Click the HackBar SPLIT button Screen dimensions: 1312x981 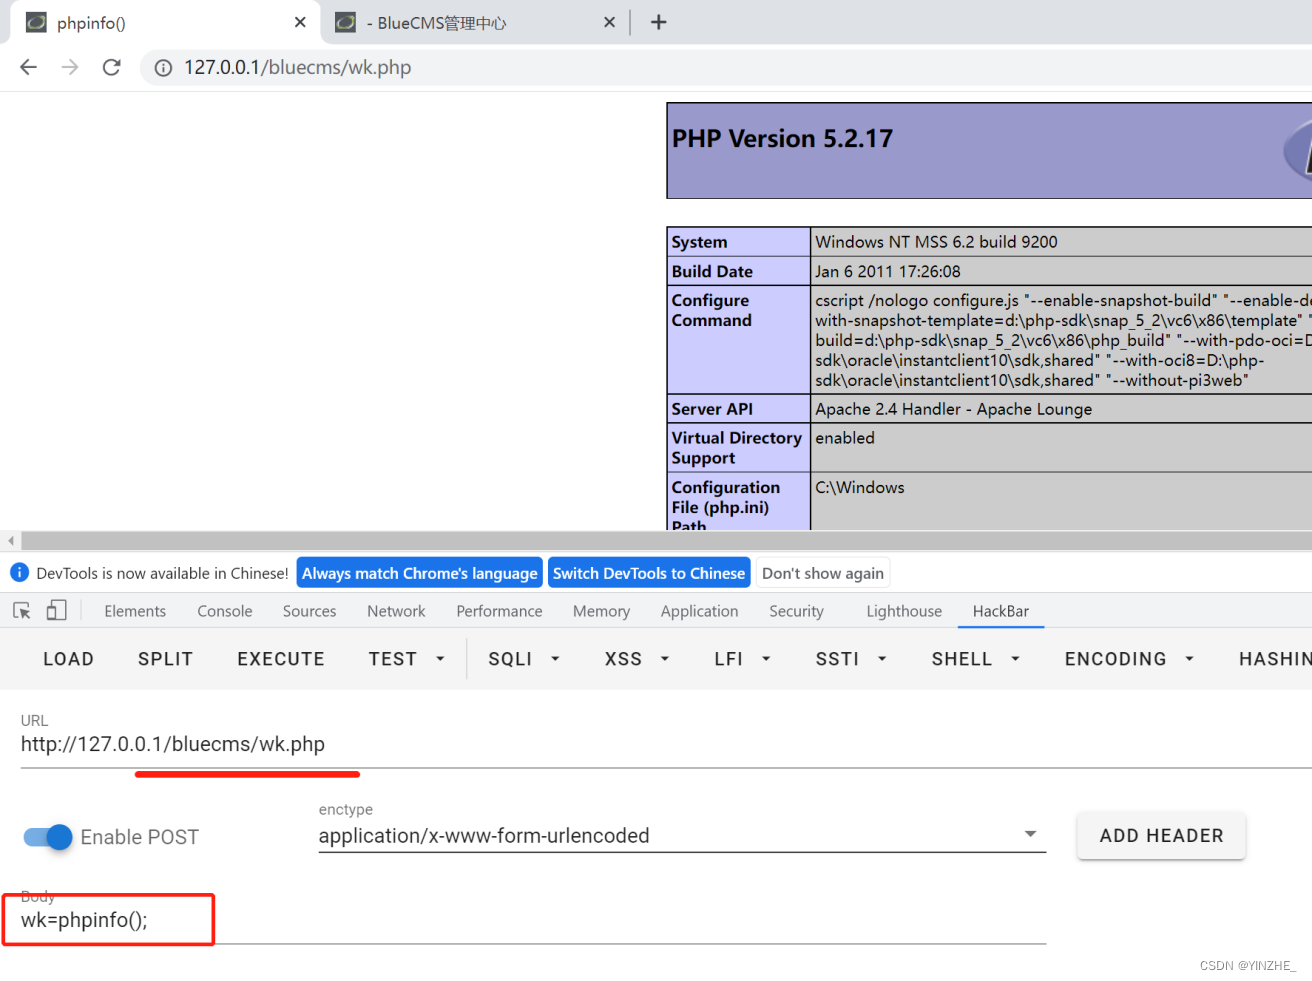(x=165, y=659)
